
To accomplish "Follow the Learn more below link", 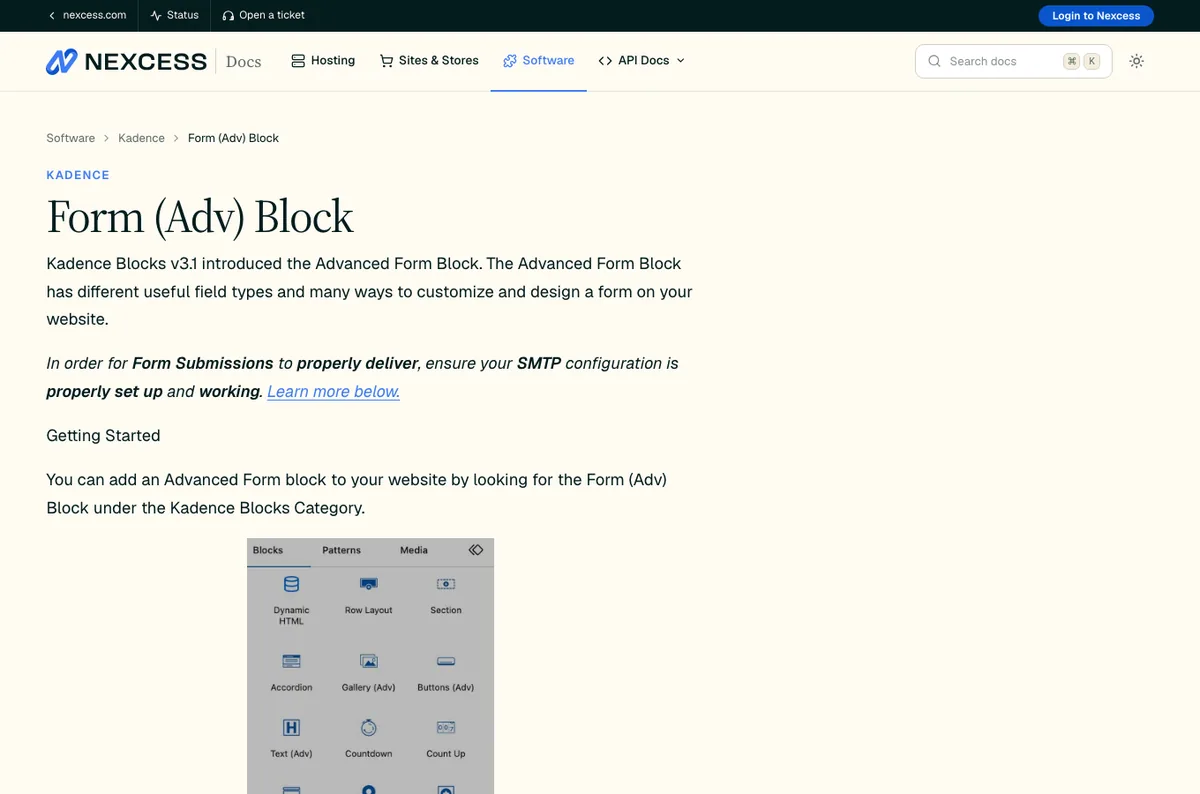I will [x=333, y=391].
